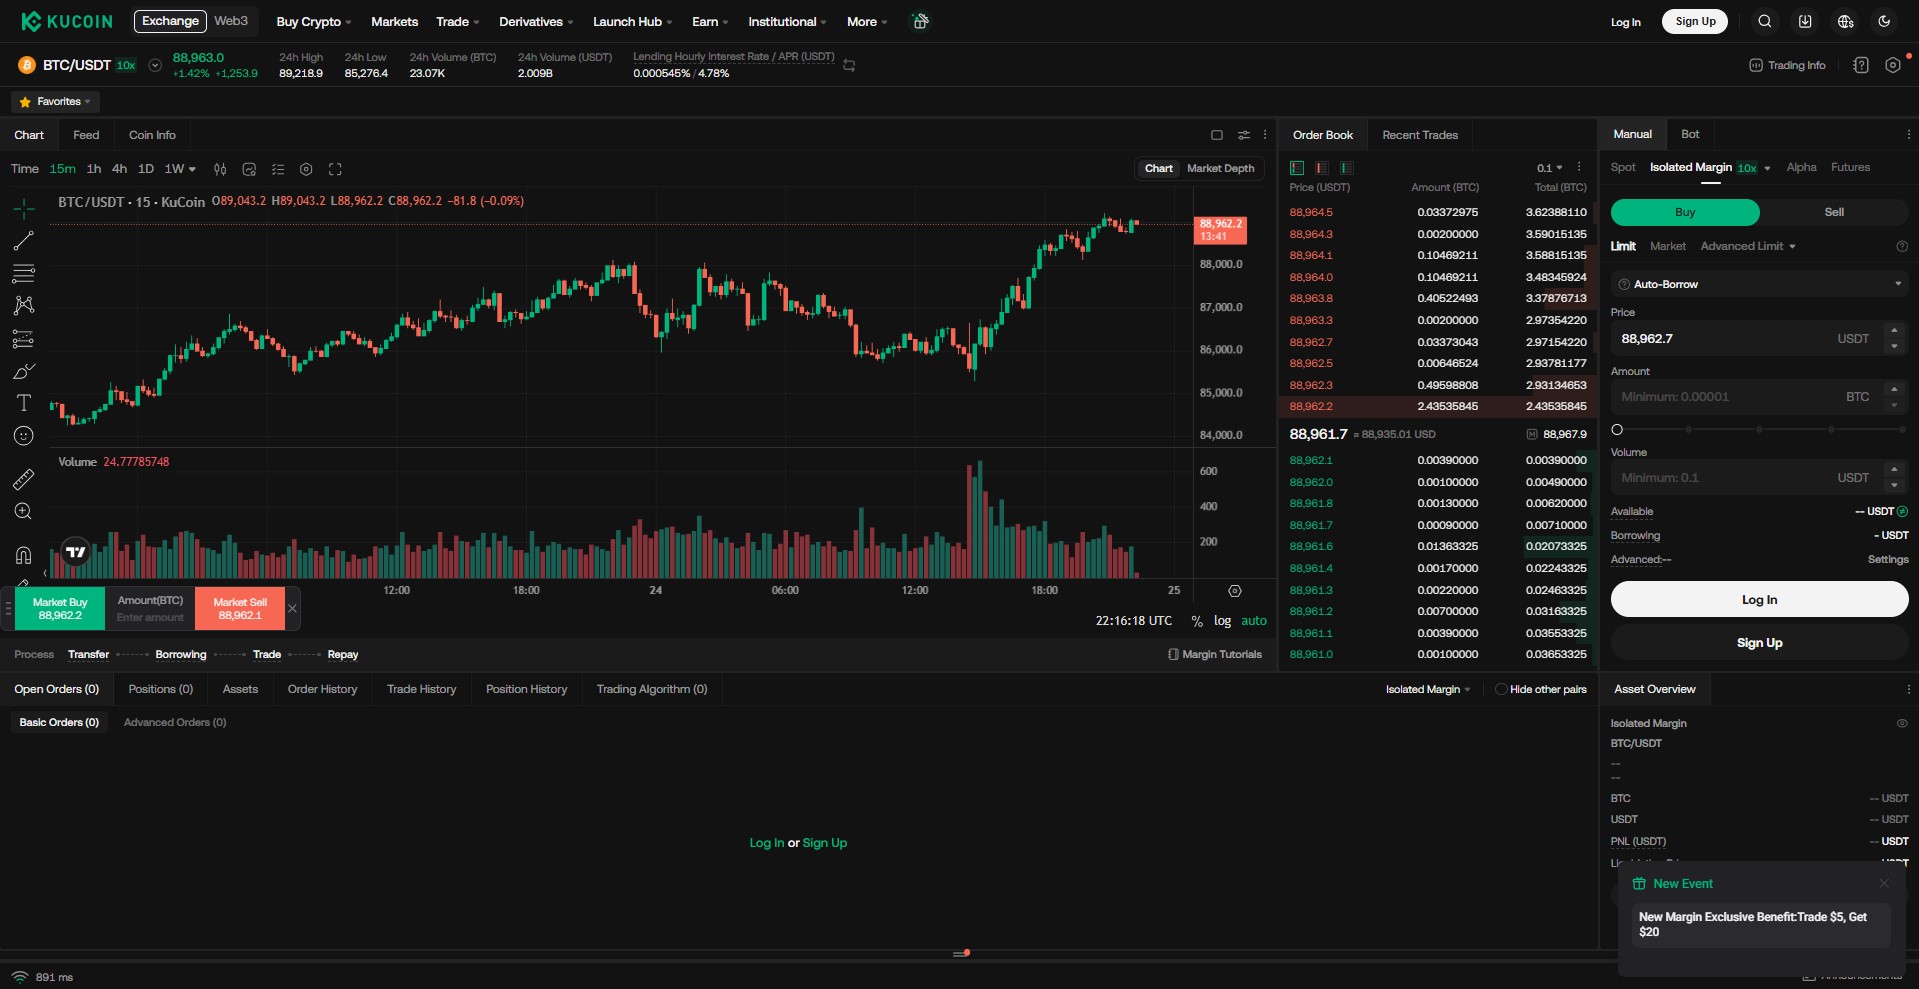Select the Ruler measure tool

pos(22,479)
